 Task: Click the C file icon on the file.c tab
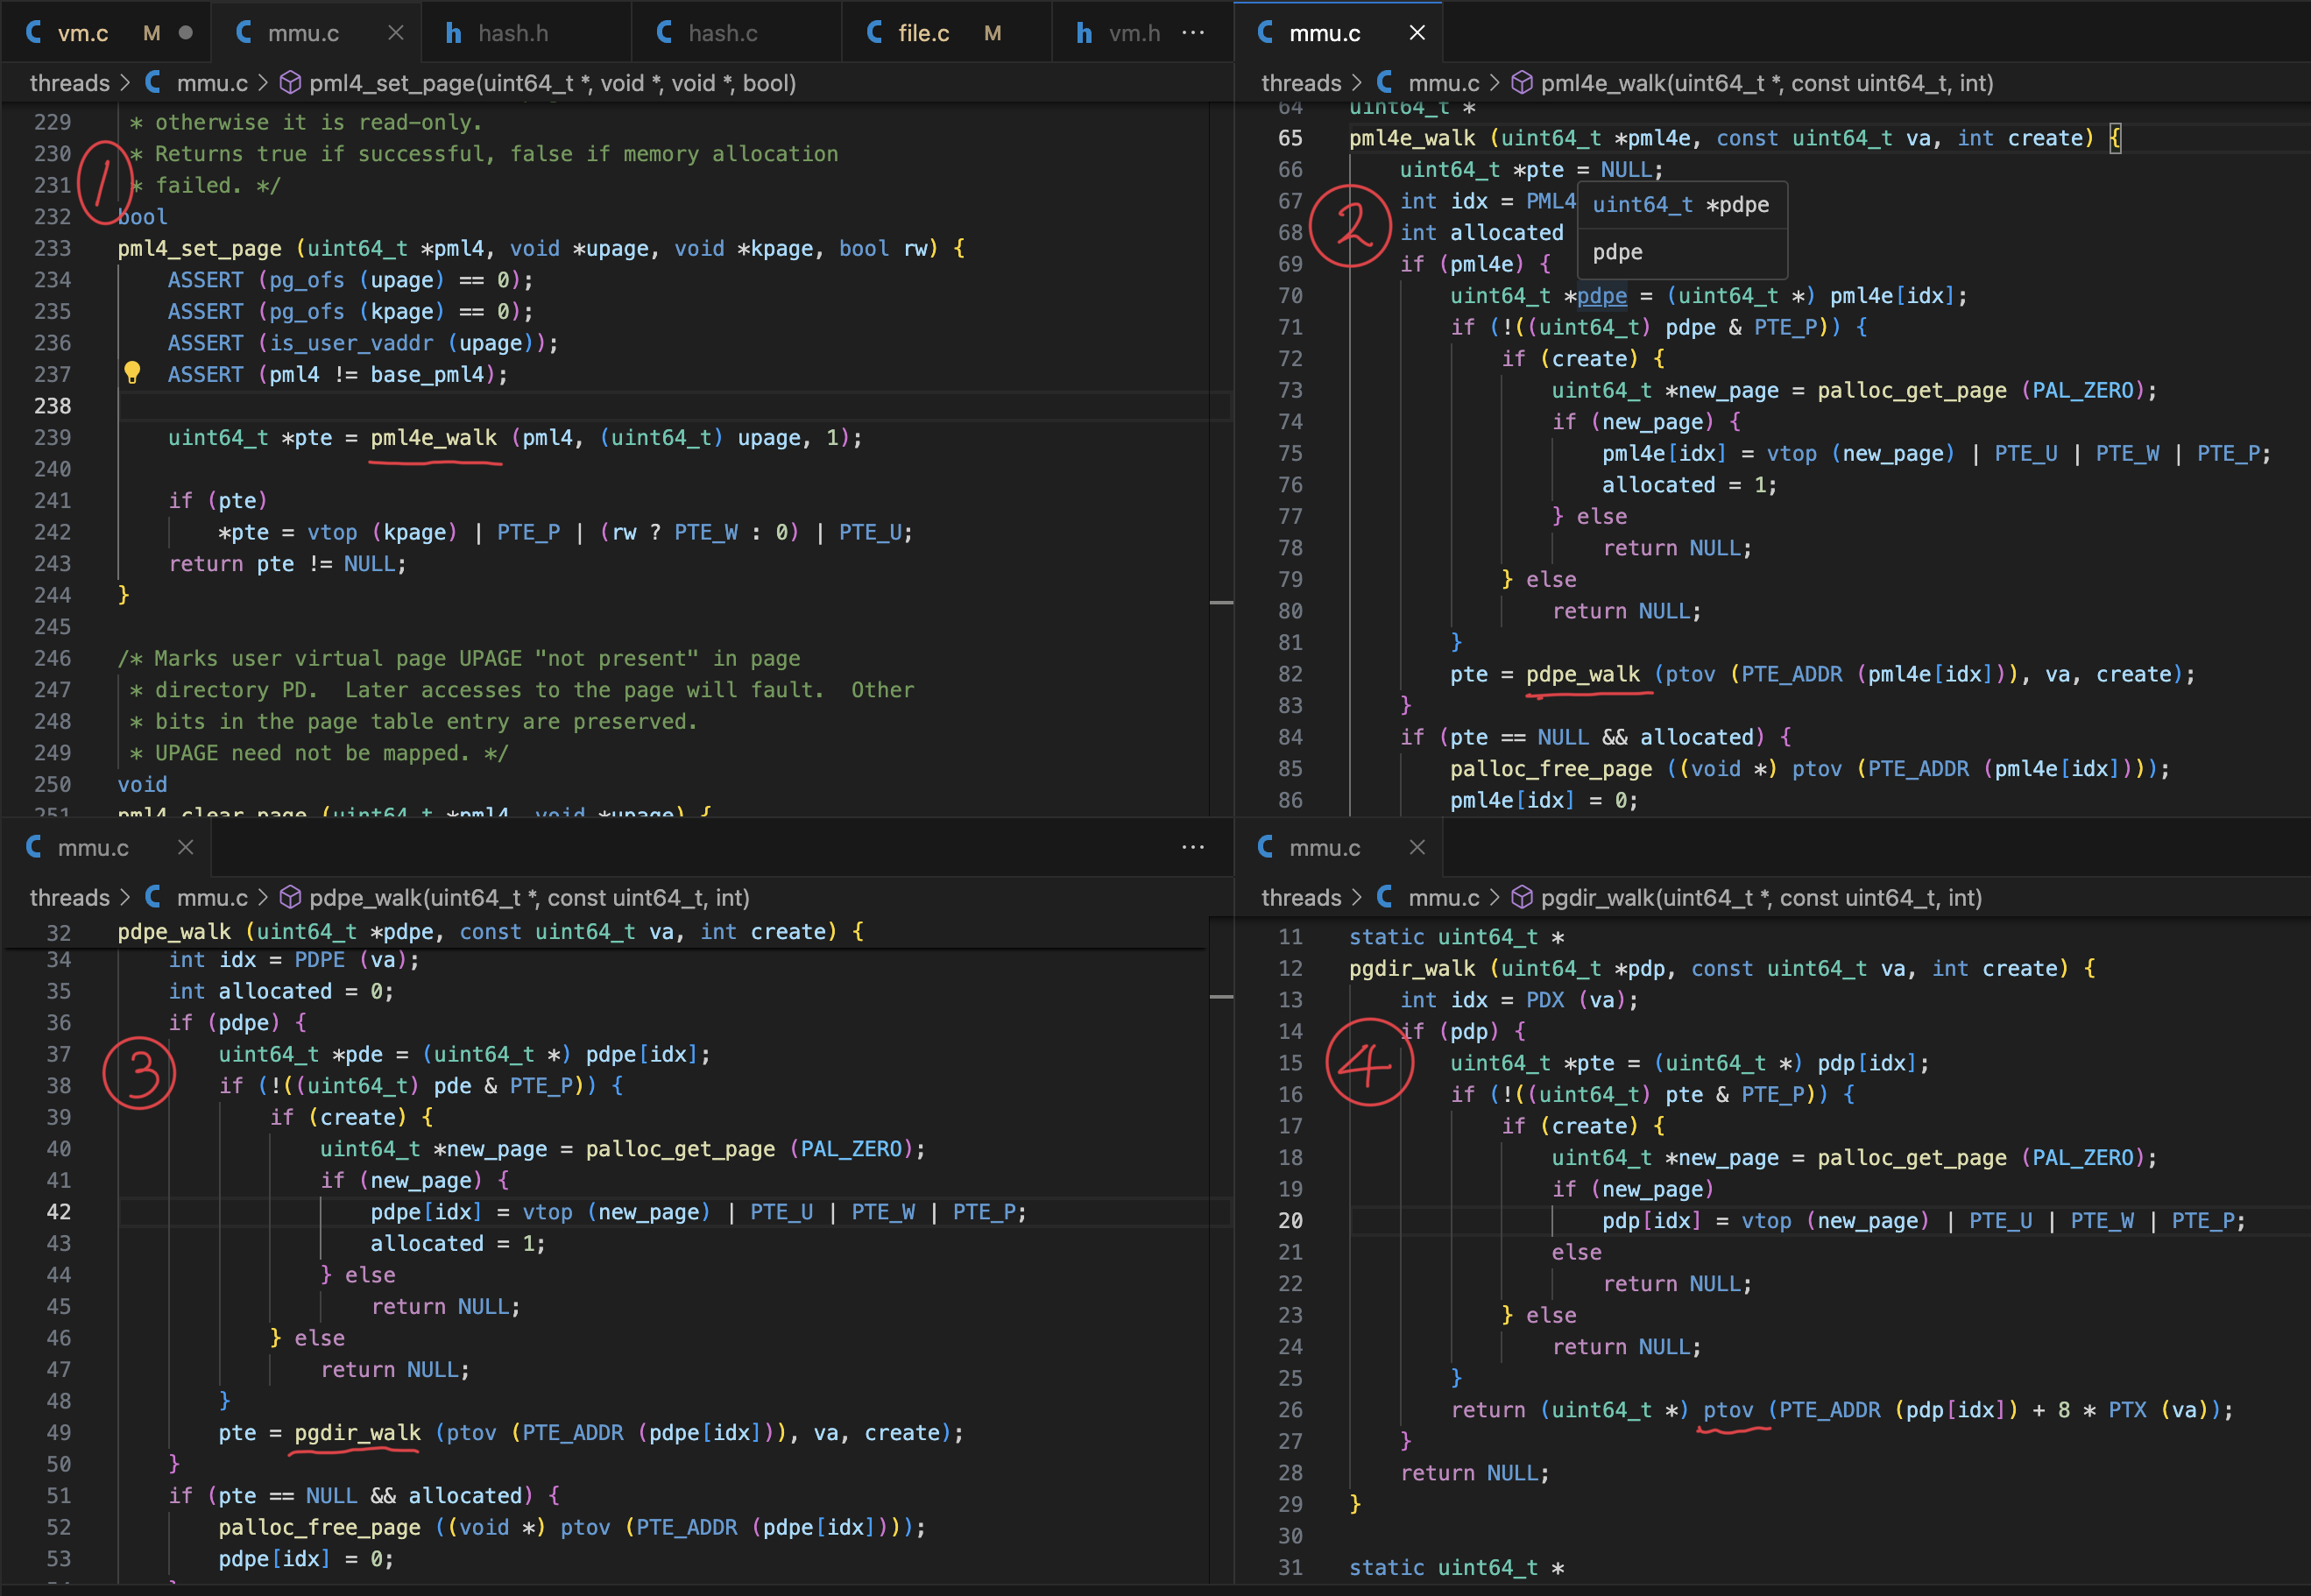875,33
